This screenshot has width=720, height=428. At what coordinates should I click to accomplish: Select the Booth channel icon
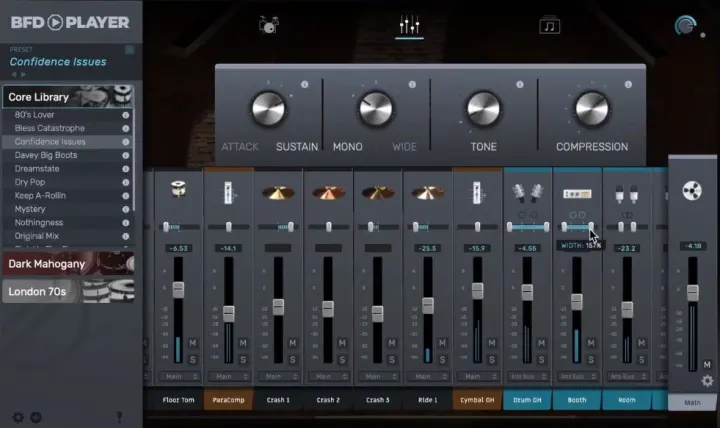point(577,194)
